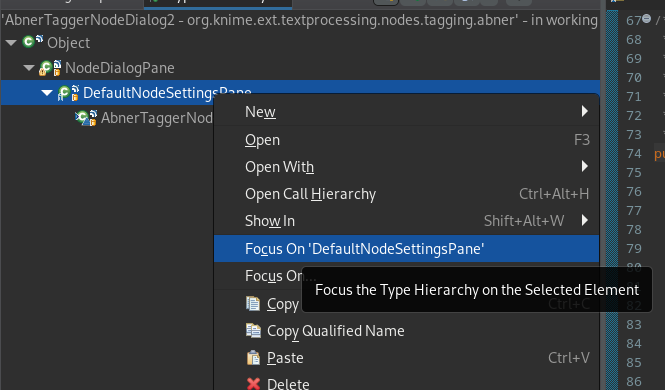Collapse the Object tree node
The image size is (665, 390).
[11, 42]
